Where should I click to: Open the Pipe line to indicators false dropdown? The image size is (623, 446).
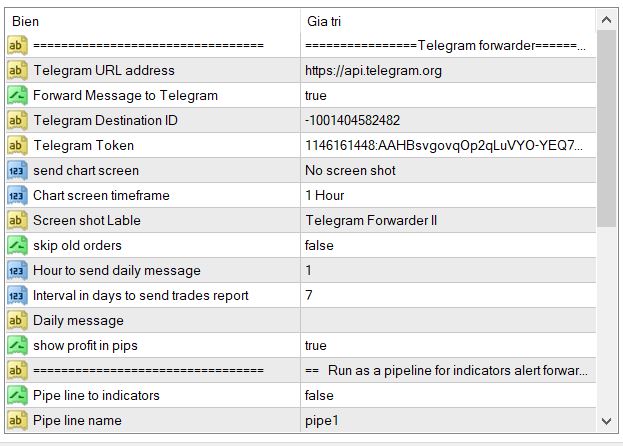[x=445, y=396]
